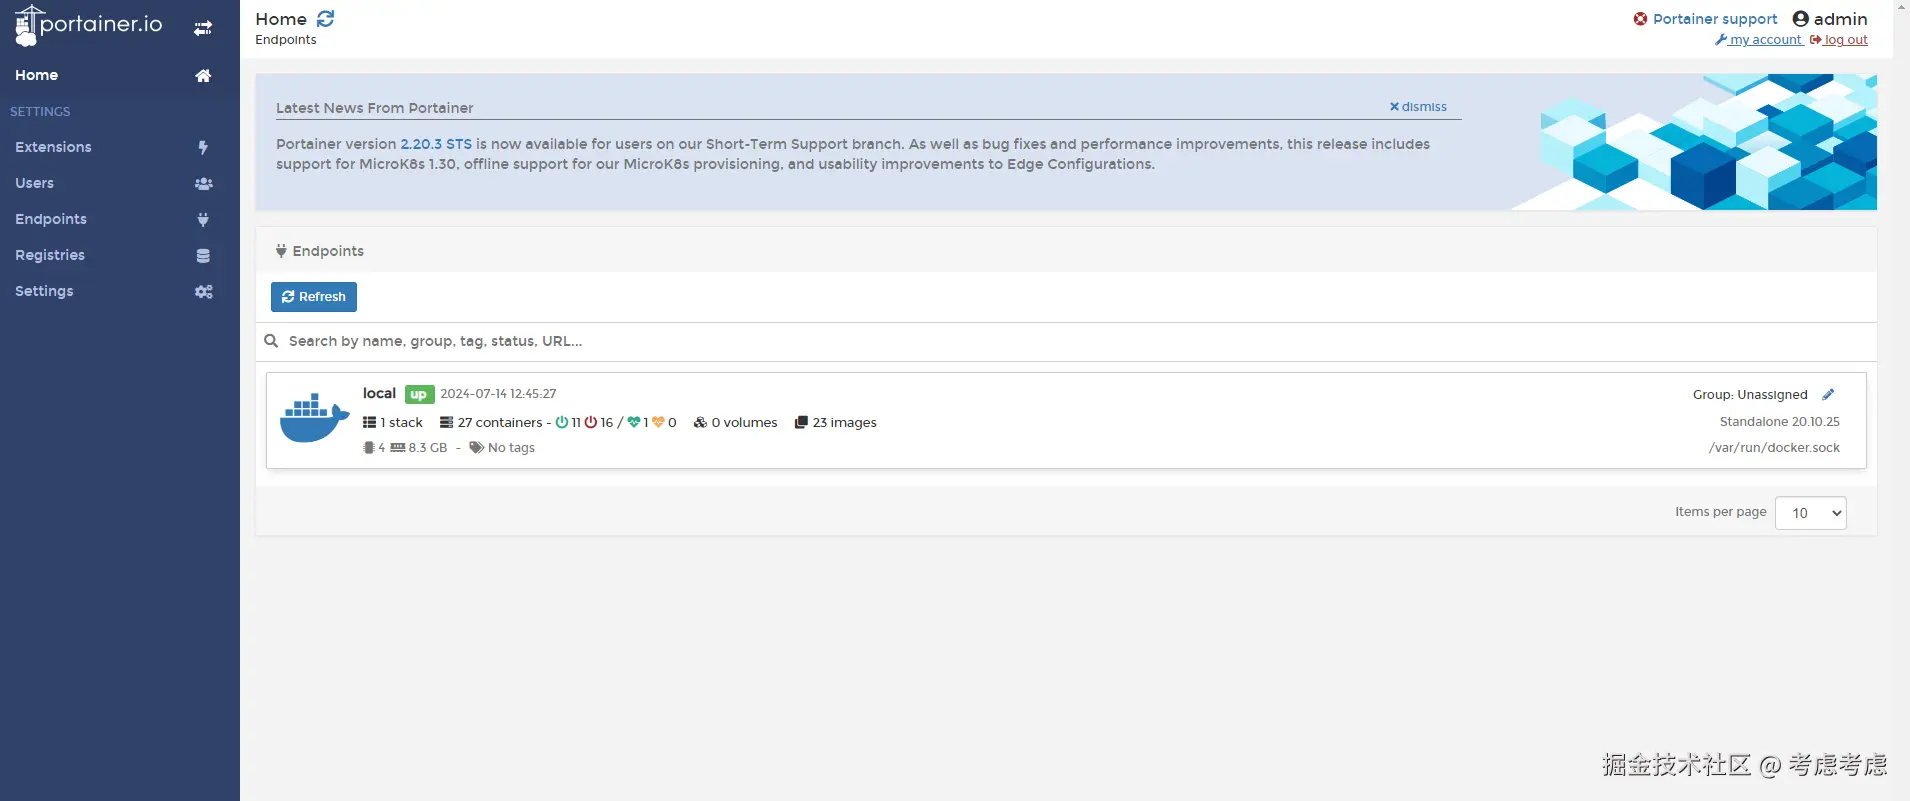1910x801 pixels.
Task: Click the No tags label
Action: pos(511,448)
